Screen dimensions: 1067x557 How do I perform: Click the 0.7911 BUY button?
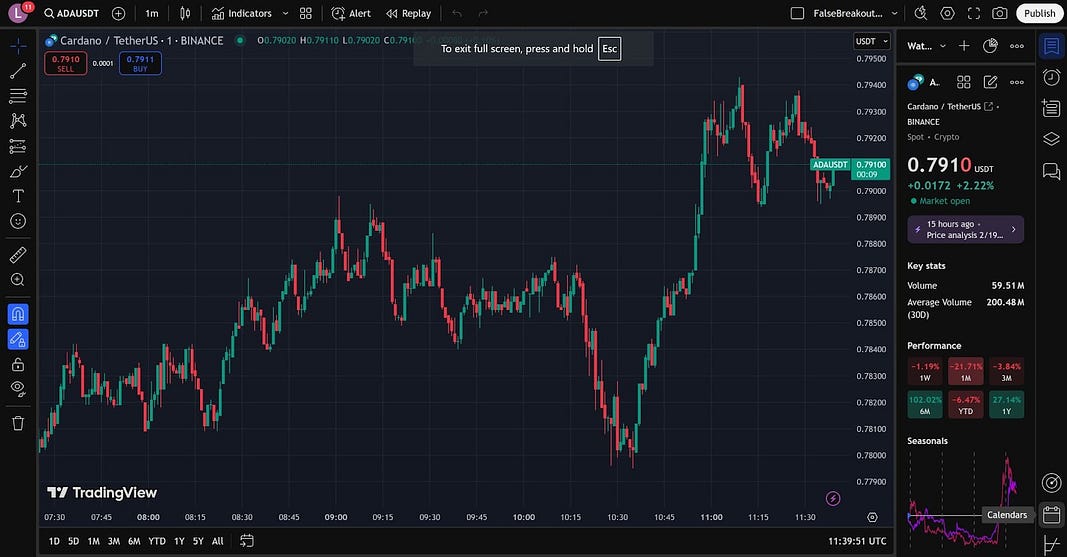[x=140, y=63]
